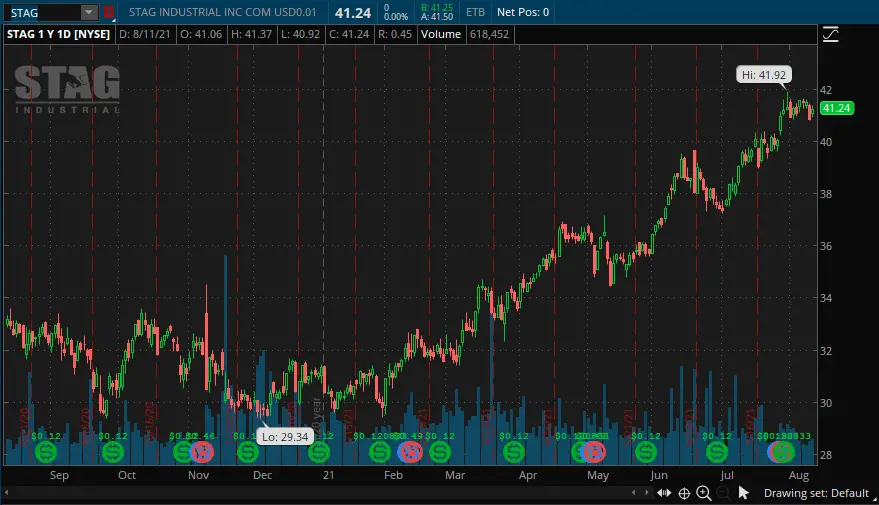Click the last price 41.24 in header

pyautogui.click(x=353, y=13)
